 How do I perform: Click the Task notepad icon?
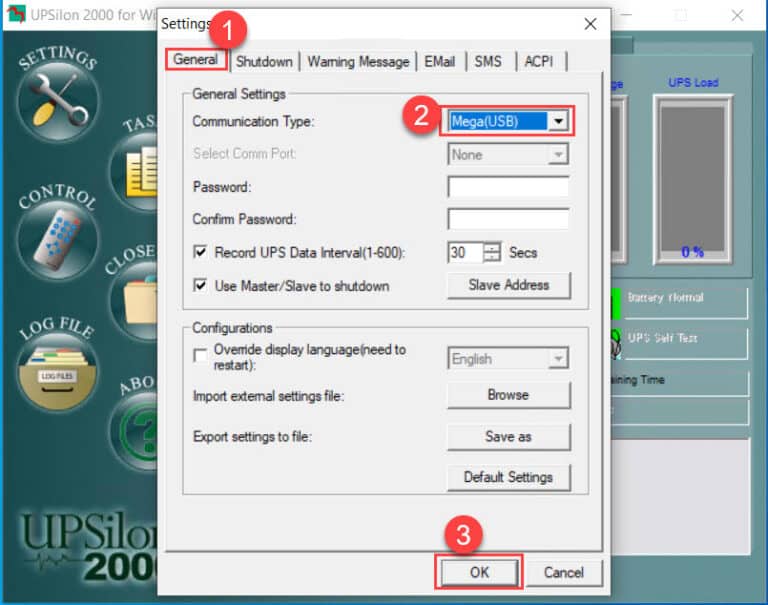click(134, 172)
